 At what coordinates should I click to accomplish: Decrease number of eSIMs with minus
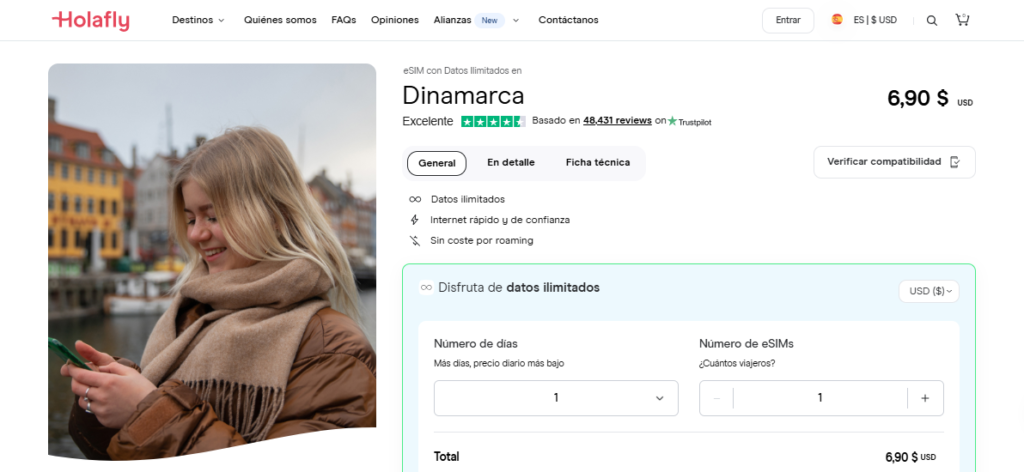pyautogui.click(x=716, y=398)
